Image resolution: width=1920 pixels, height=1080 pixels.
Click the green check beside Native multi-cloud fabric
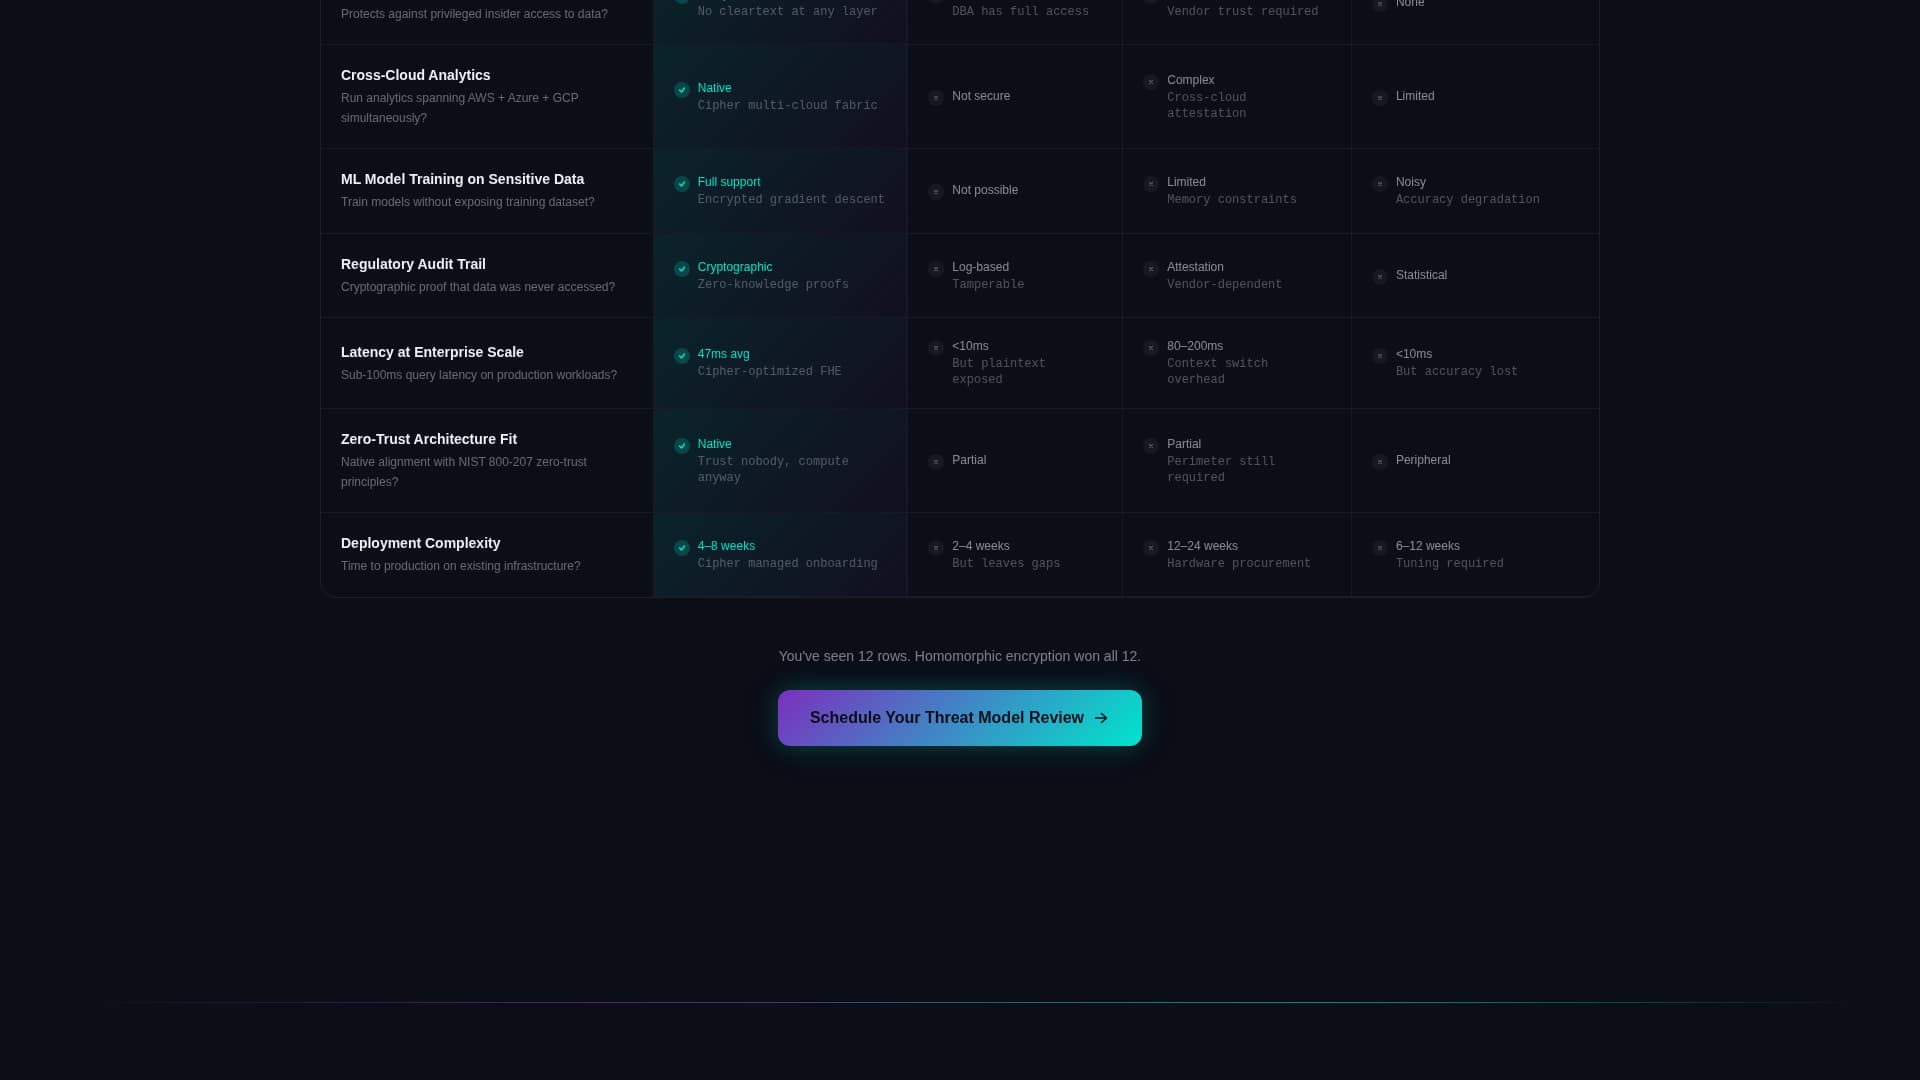[x=682, y=90]
